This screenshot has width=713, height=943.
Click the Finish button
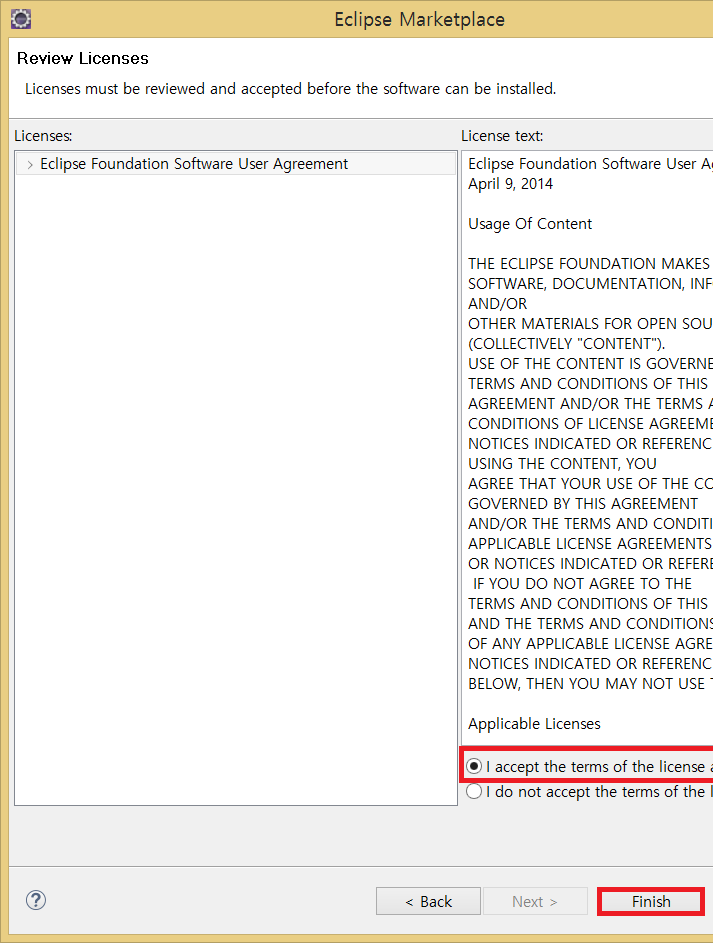[651, 902]
